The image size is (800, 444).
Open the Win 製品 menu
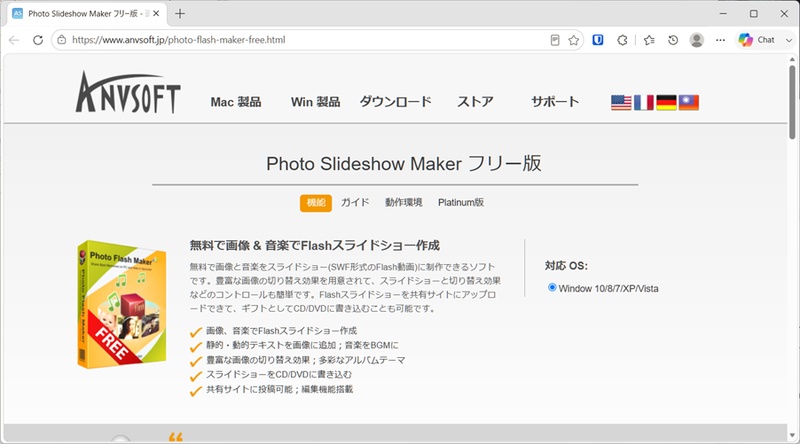(315, 102)
